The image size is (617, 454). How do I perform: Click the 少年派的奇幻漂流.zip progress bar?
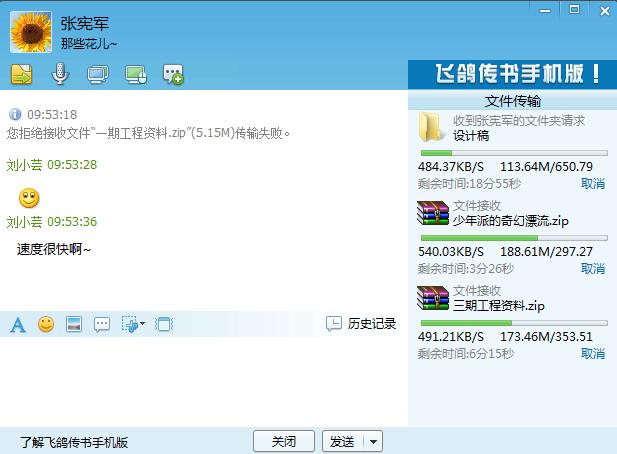coord(514,238)
